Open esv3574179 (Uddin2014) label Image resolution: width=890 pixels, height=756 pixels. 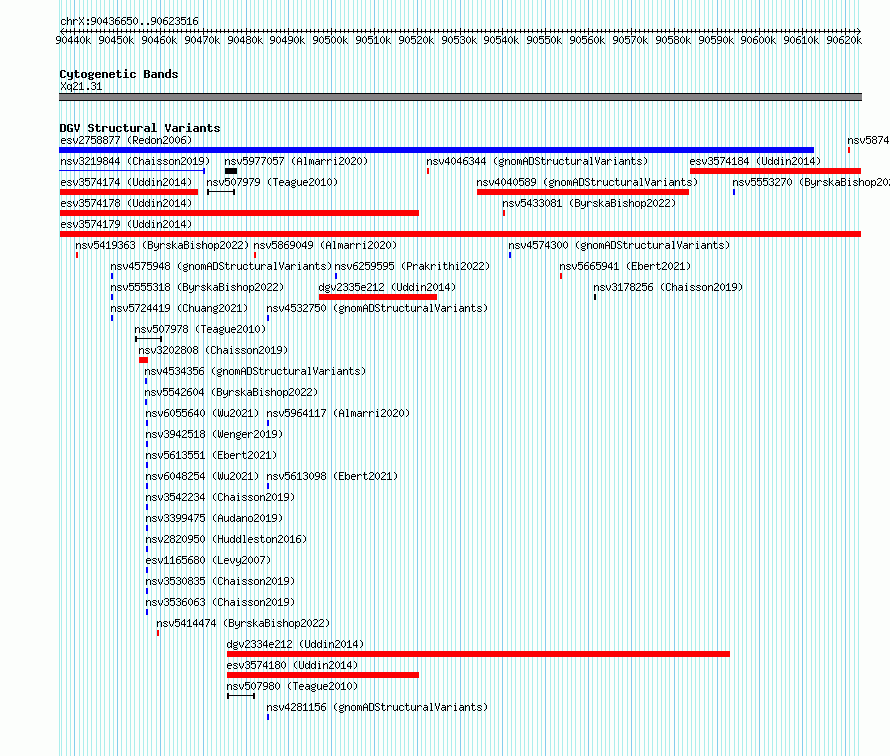pos(126,224)
